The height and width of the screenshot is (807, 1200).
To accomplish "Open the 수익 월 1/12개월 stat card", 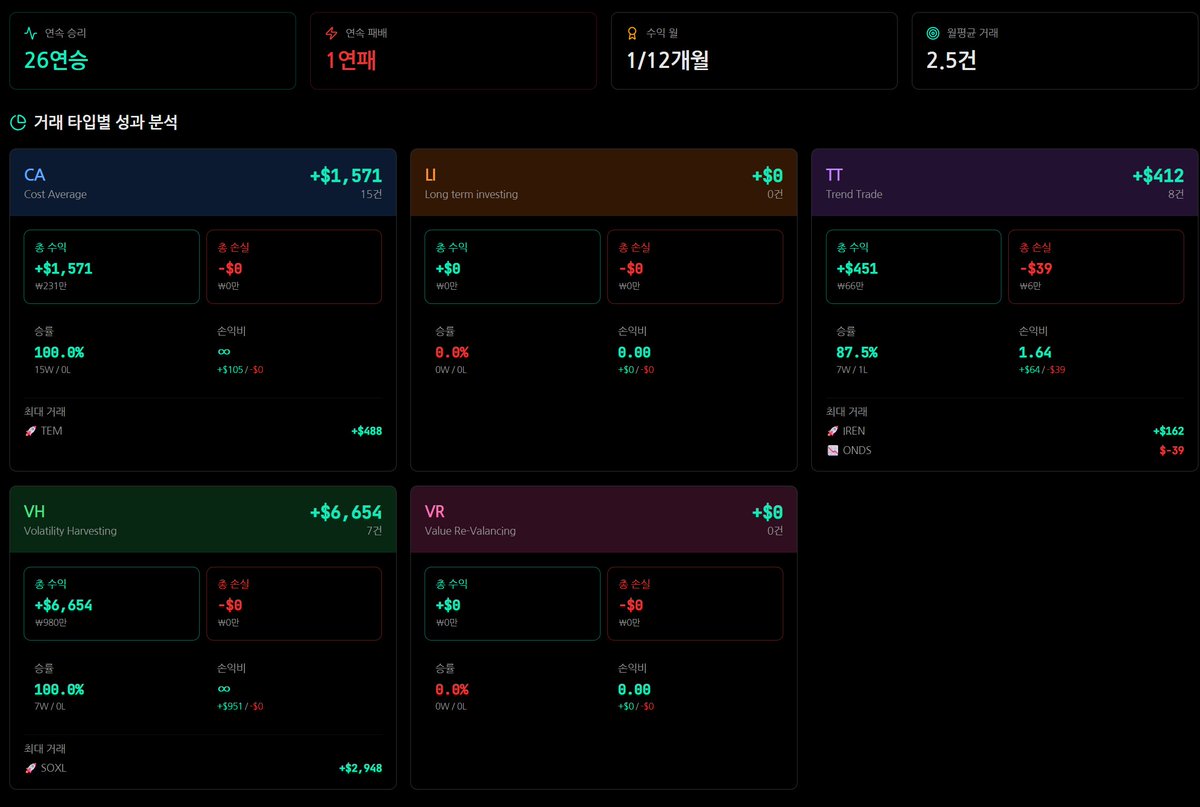I will pyautogui.click(x=754, y=51).
